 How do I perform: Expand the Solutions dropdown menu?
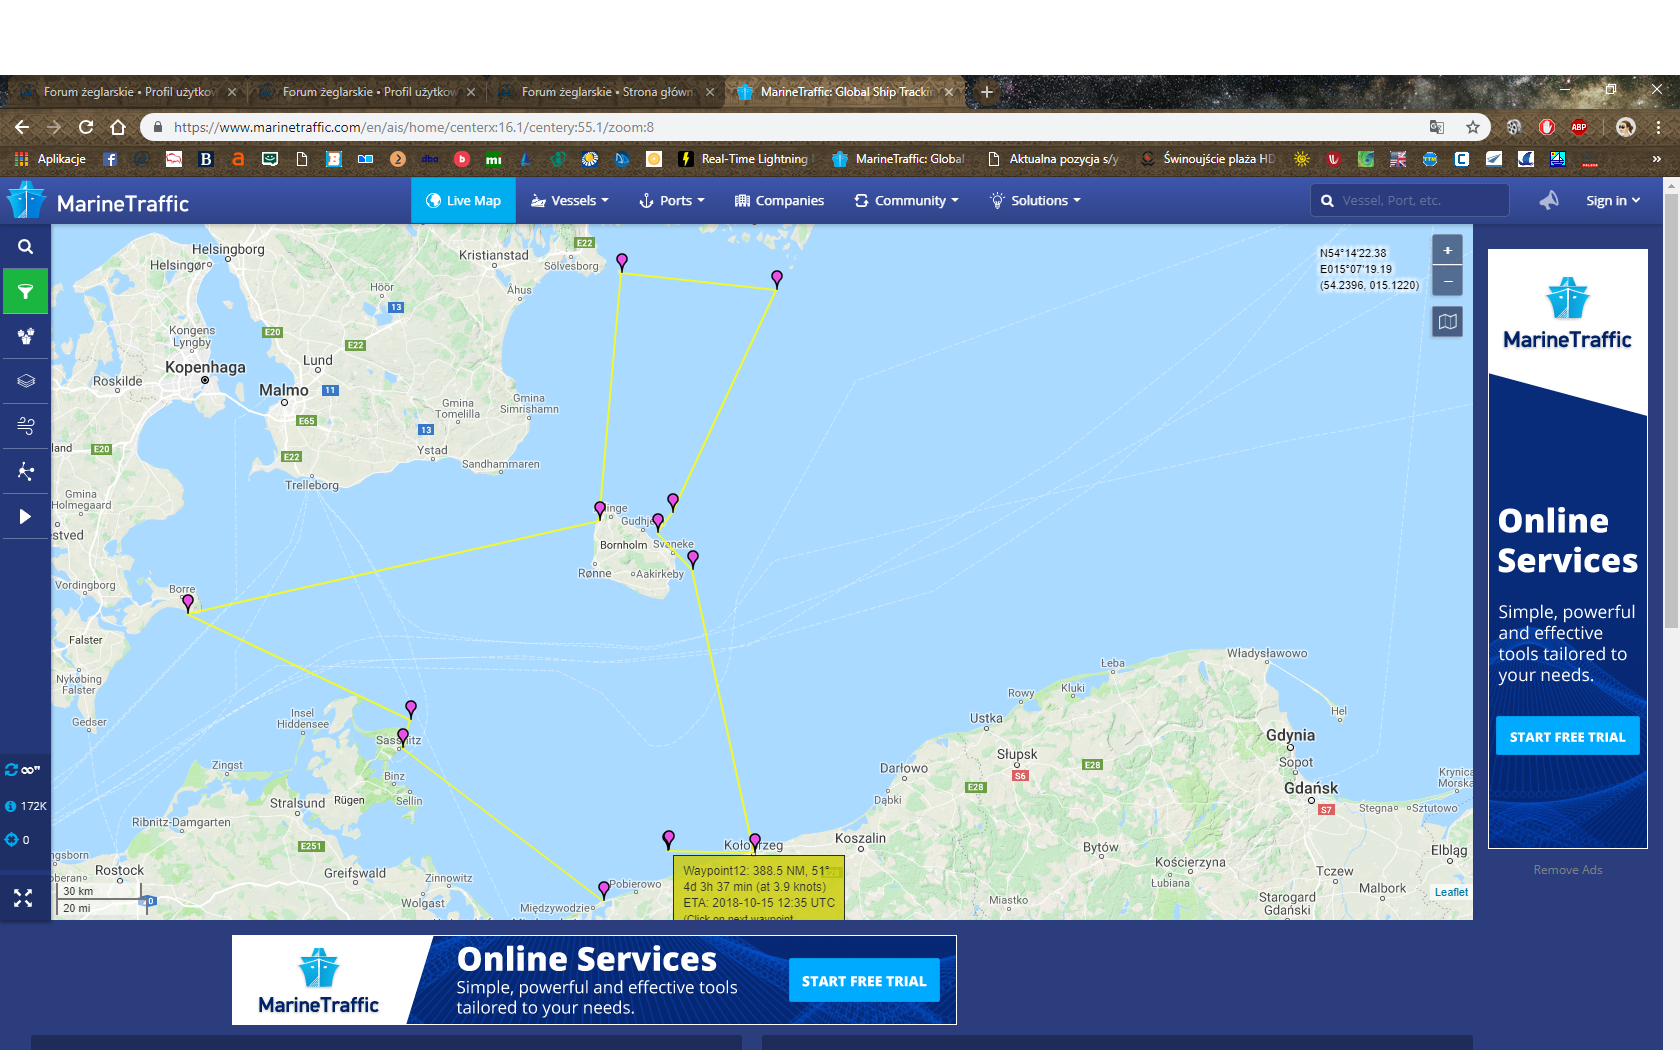pos(1035,201)
